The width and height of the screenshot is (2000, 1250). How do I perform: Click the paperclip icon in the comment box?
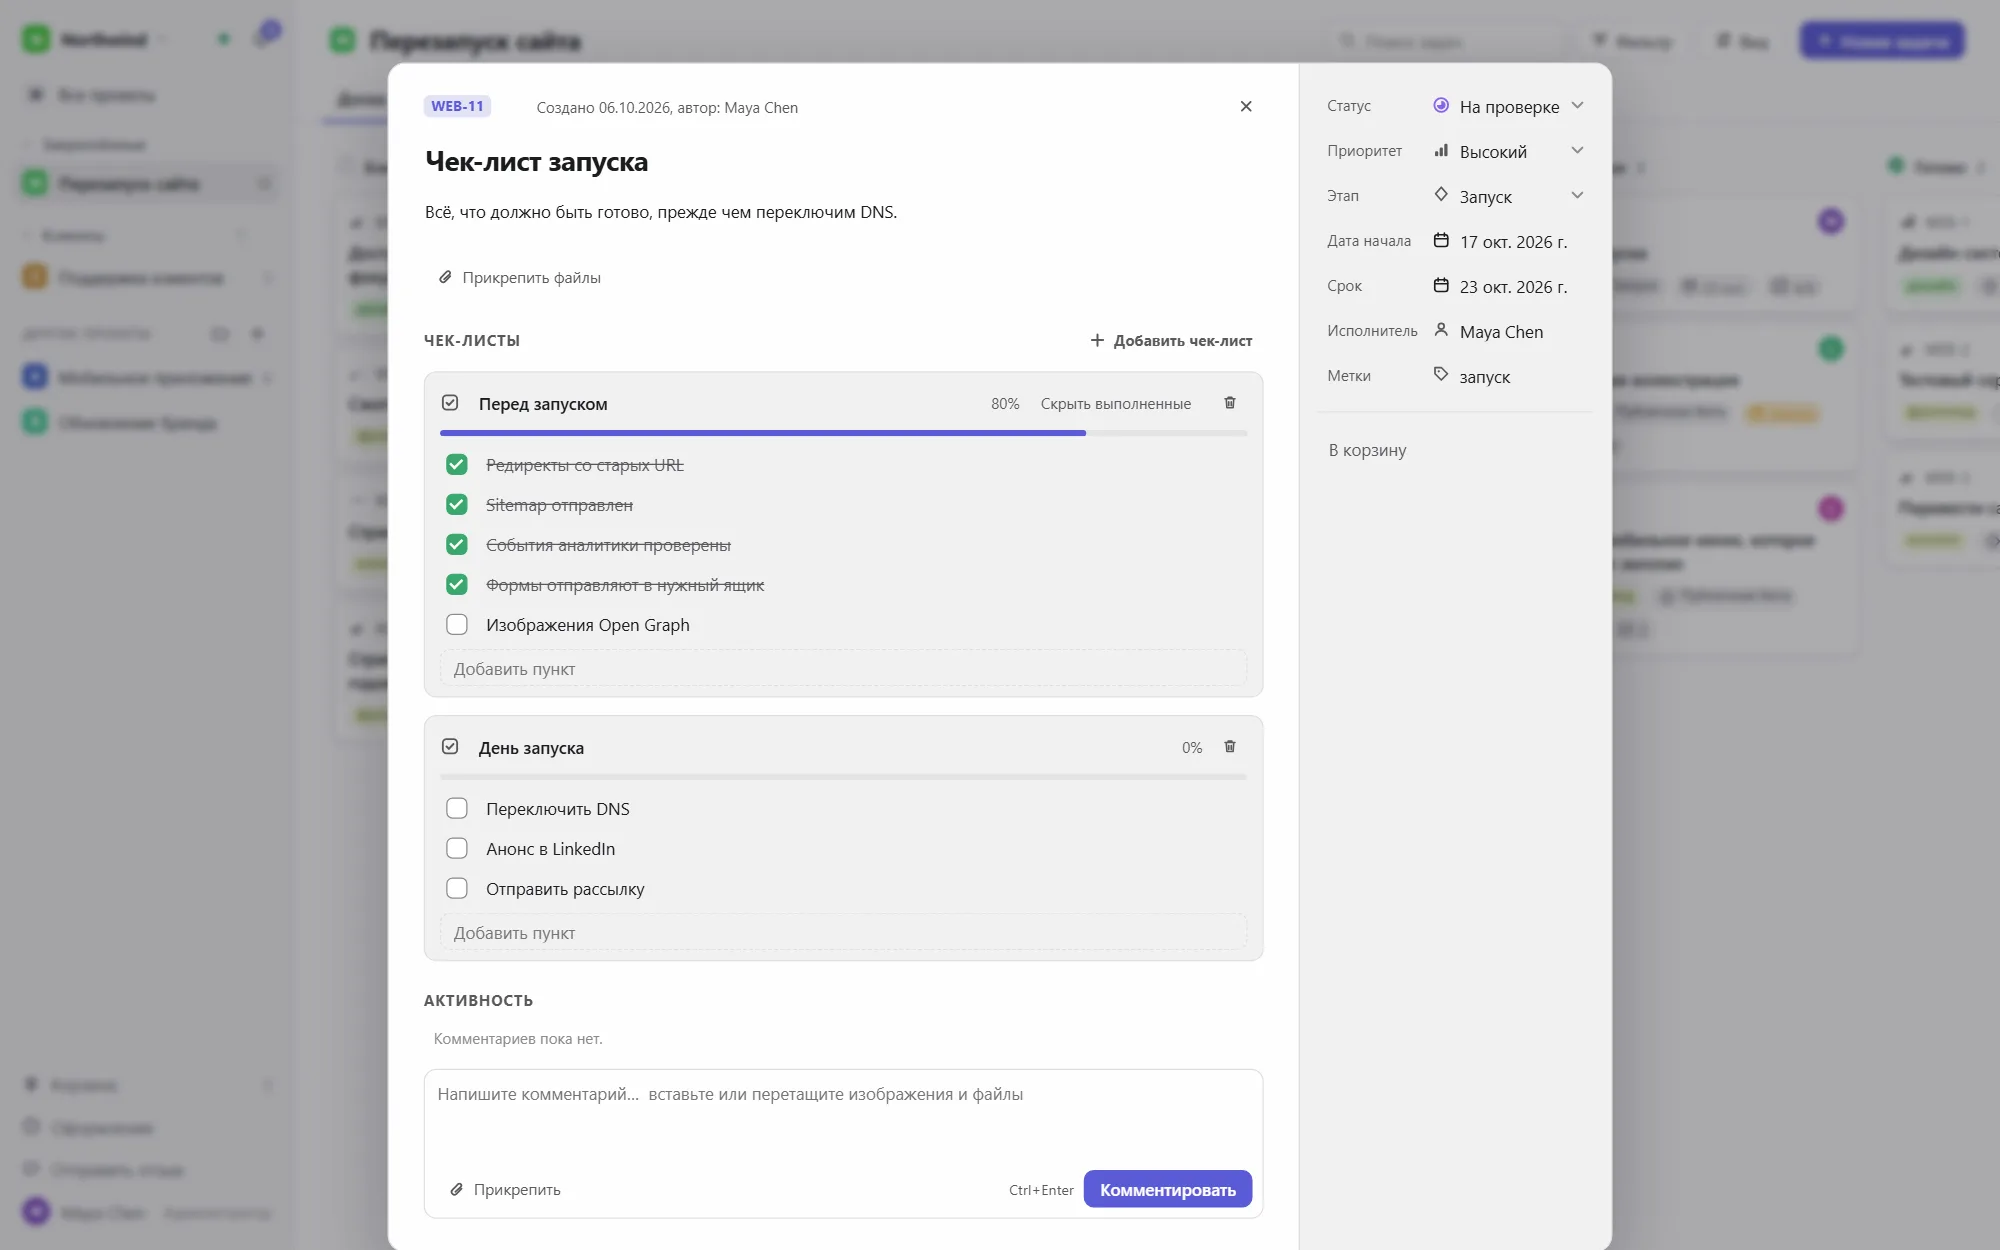(456, 1189)
